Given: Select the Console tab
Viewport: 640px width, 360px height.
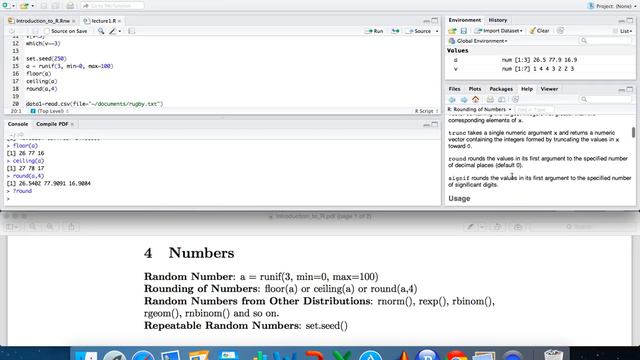Looking at the screenshot, I should point(18,124).
